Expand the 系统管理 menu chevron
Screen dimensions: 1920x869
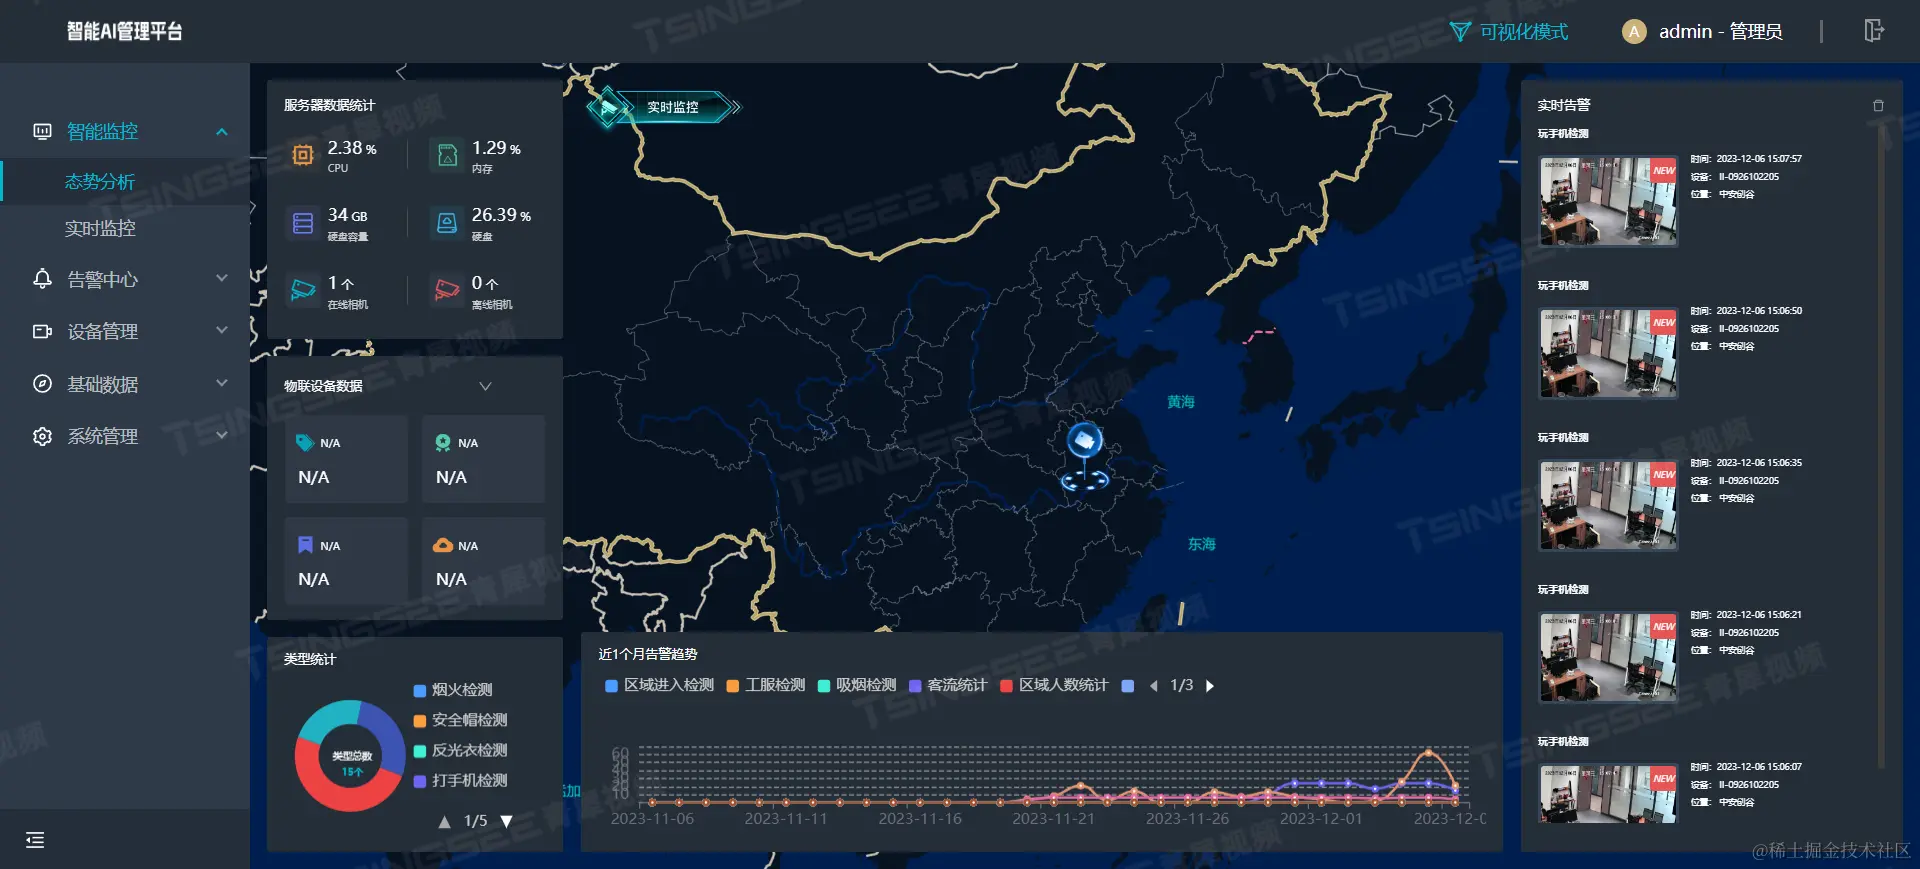[222, 435]
